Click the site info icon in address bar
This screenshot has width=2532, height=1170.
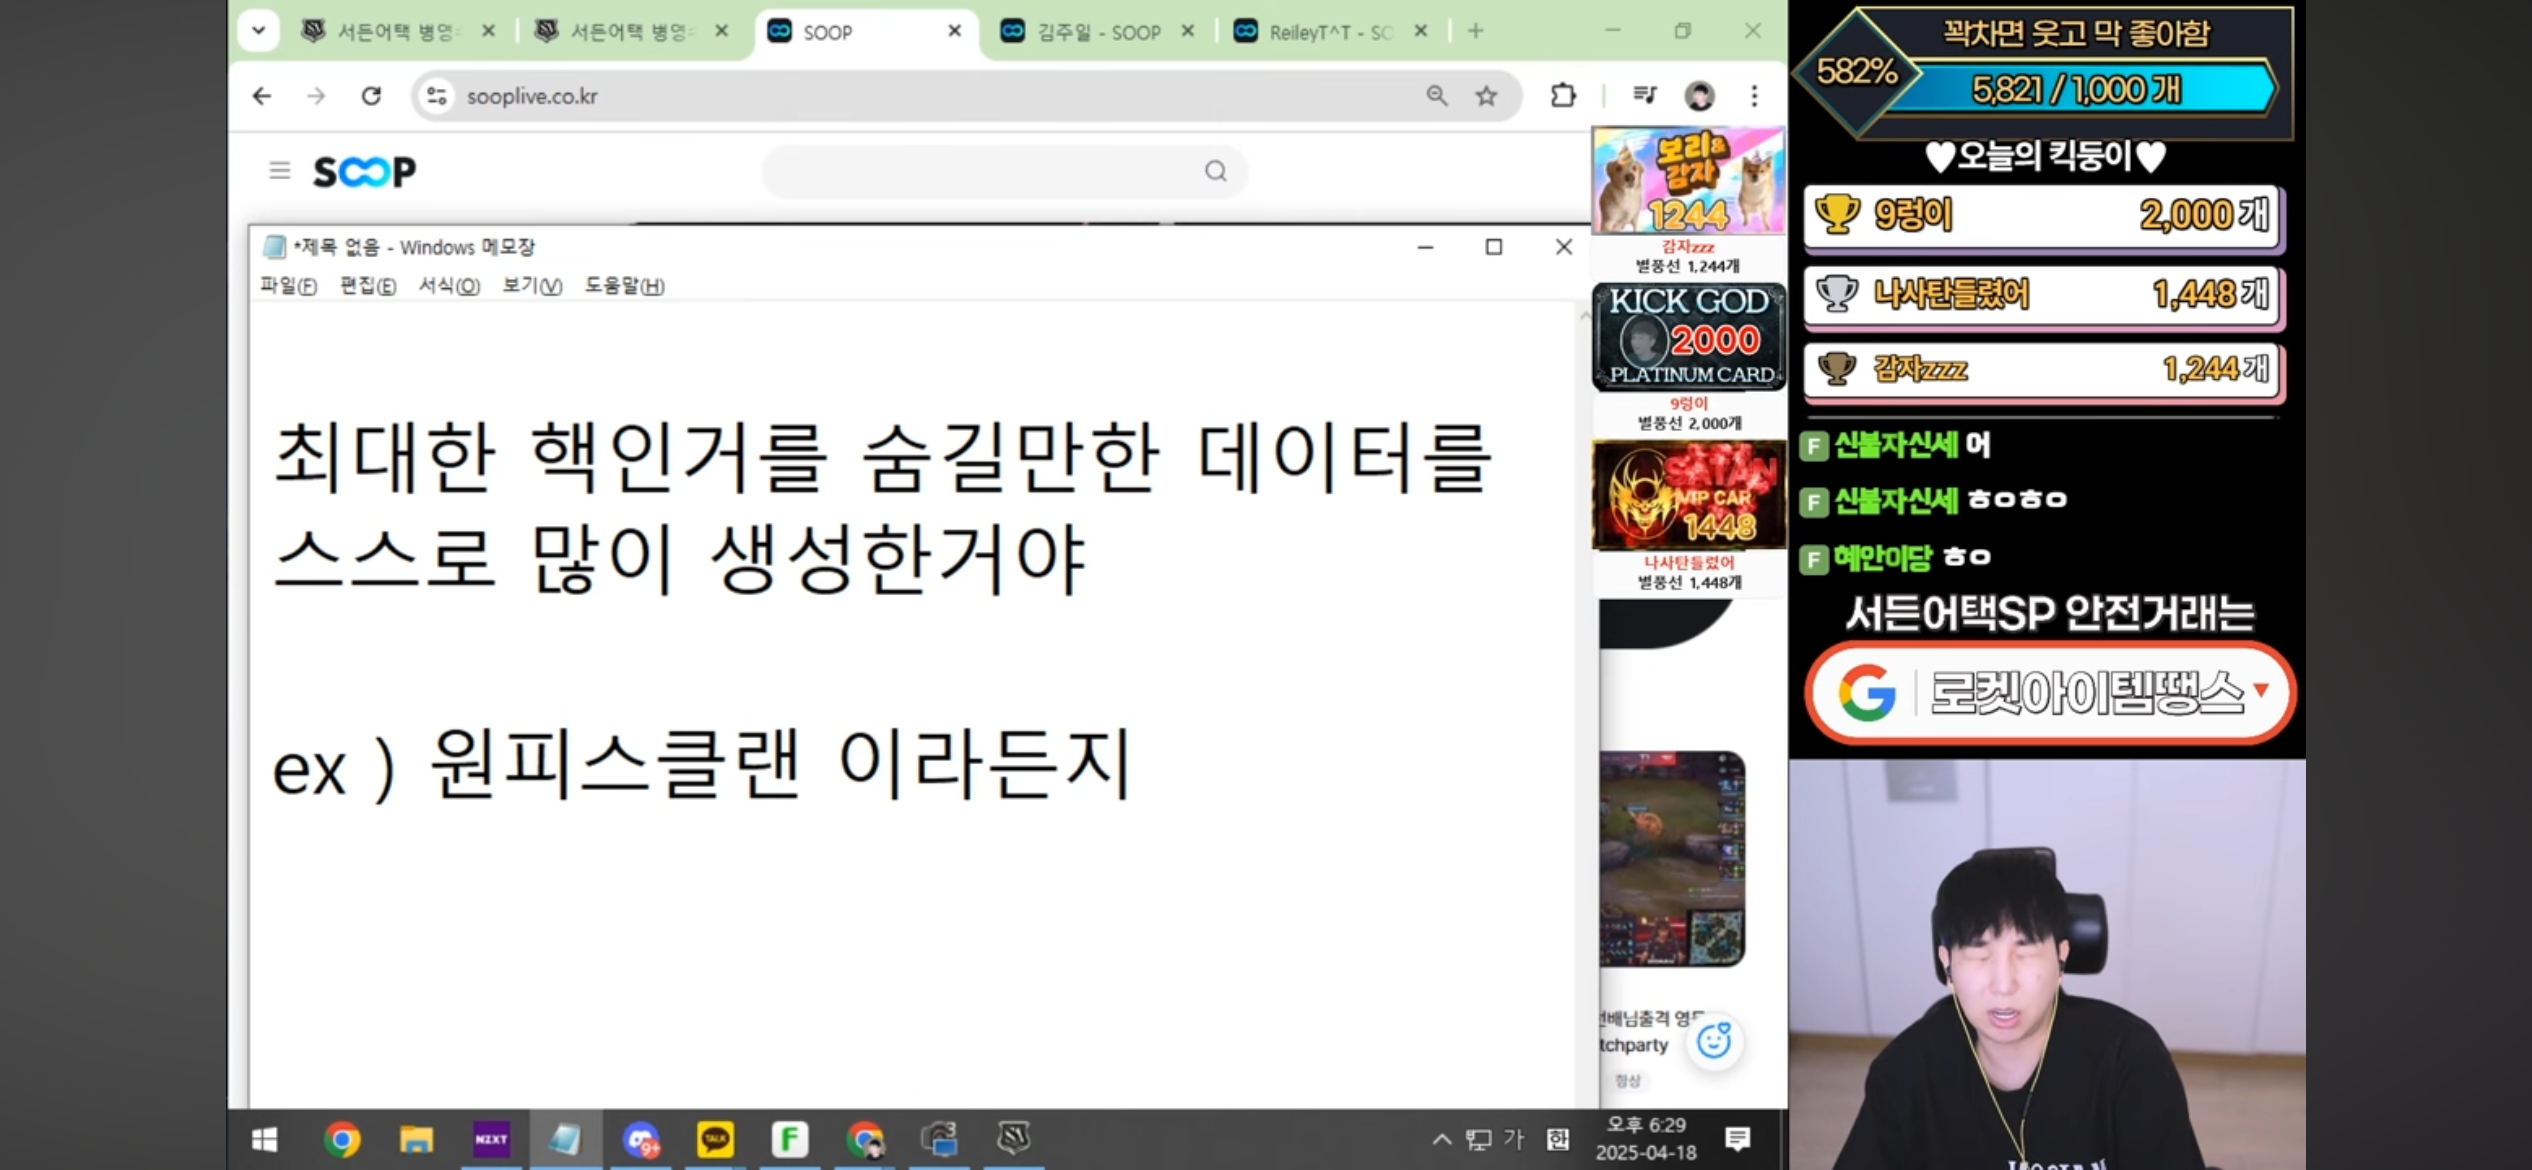(x=437, y=96)
